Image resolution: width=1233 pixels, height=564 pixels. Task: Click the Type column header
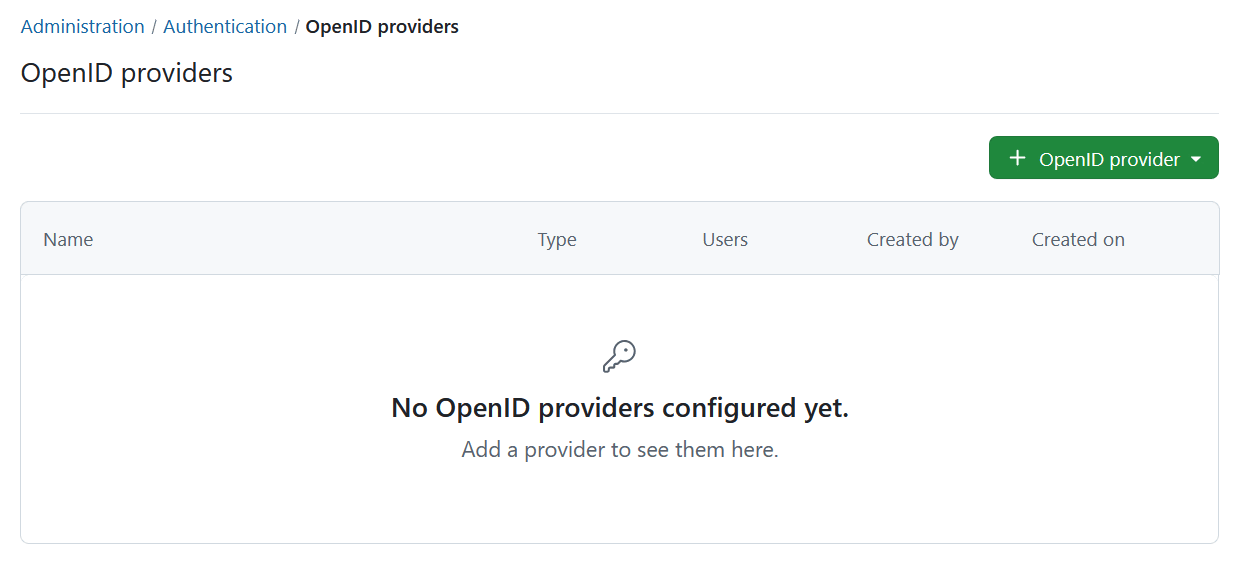557,239
